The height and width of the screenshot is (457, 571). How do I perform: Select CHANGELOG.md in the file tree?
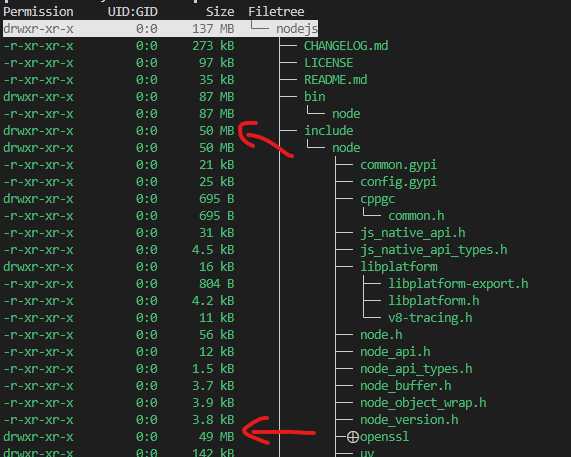click(x=346, y=46)
